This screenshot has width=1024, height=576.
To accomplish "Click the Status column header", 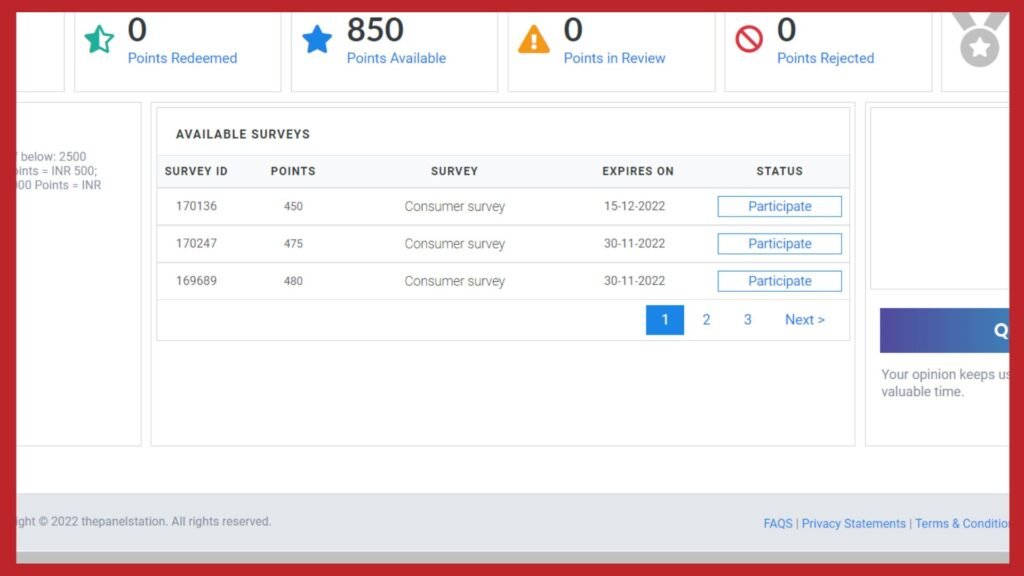I will coord(780,171).
